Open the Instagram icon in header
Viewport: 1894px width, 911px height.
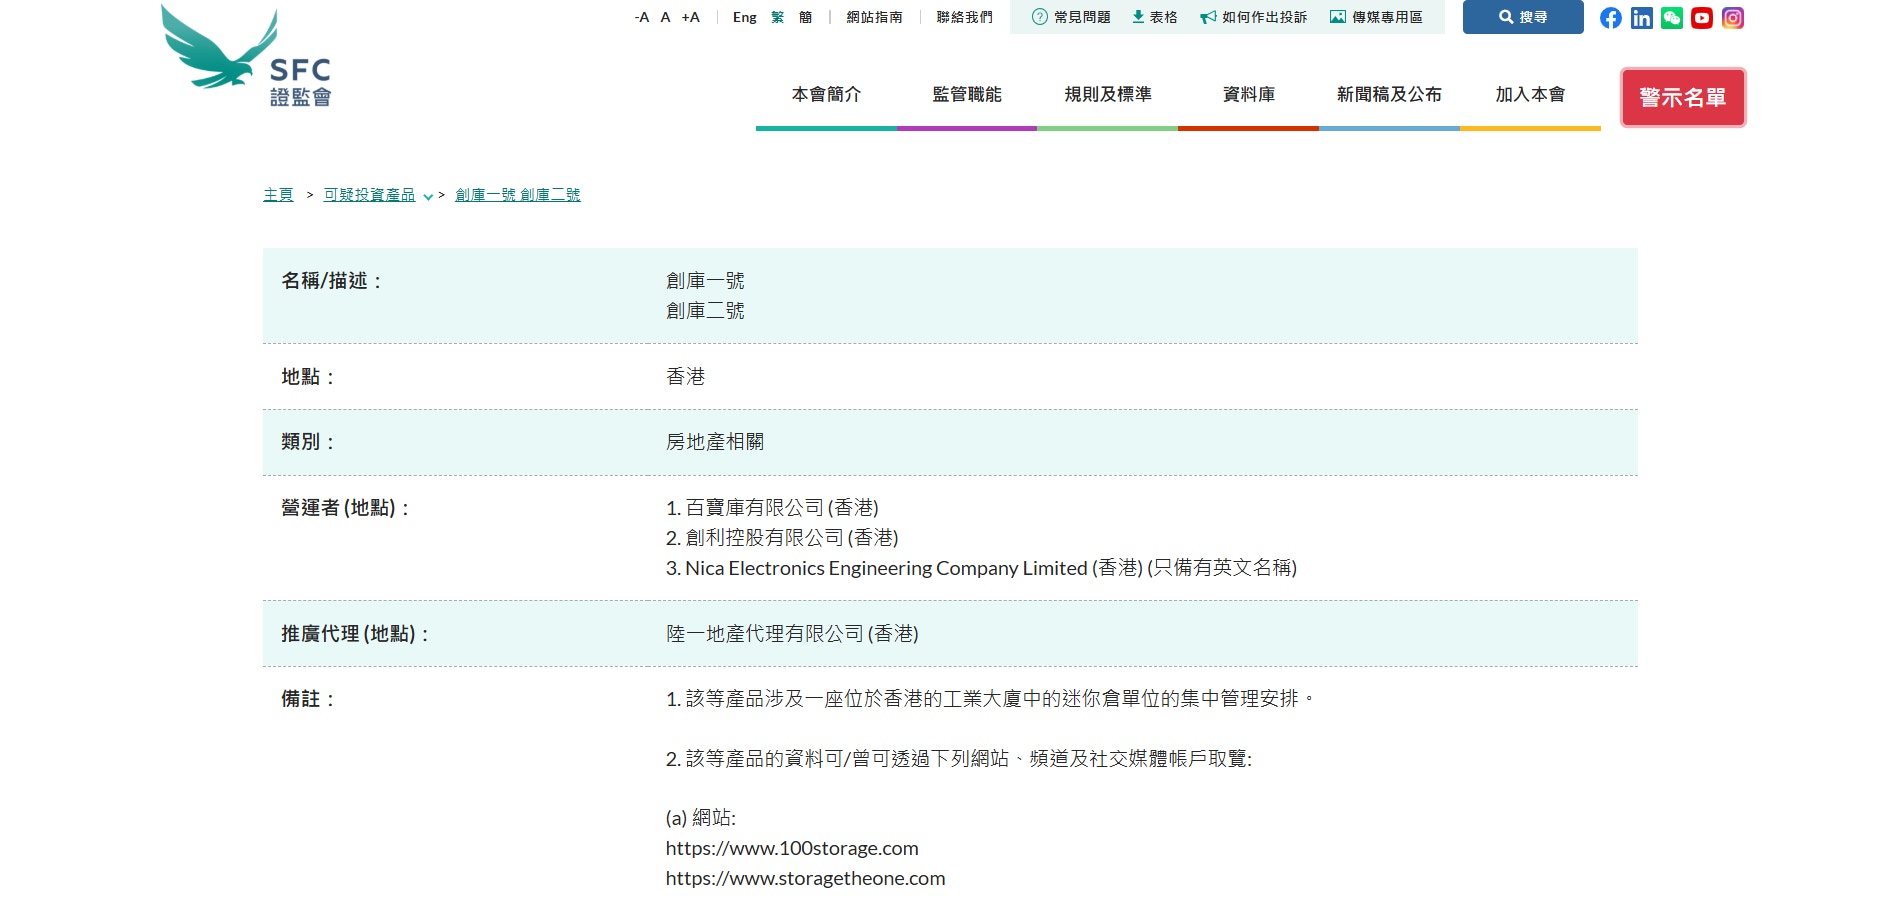click(1733, 18)
